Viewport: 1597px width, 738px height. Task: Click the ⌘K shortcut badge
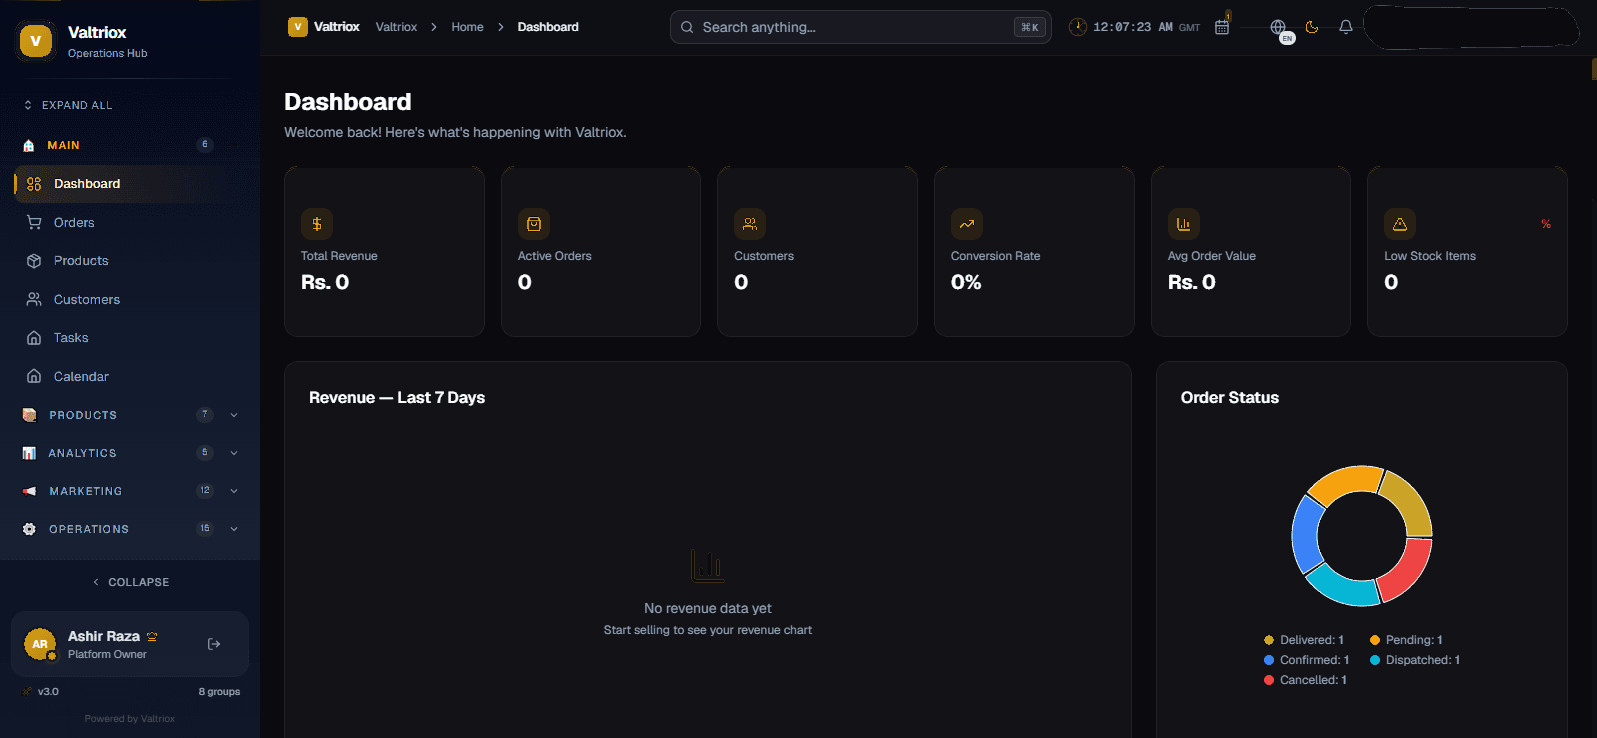(x=1029, y=27)
